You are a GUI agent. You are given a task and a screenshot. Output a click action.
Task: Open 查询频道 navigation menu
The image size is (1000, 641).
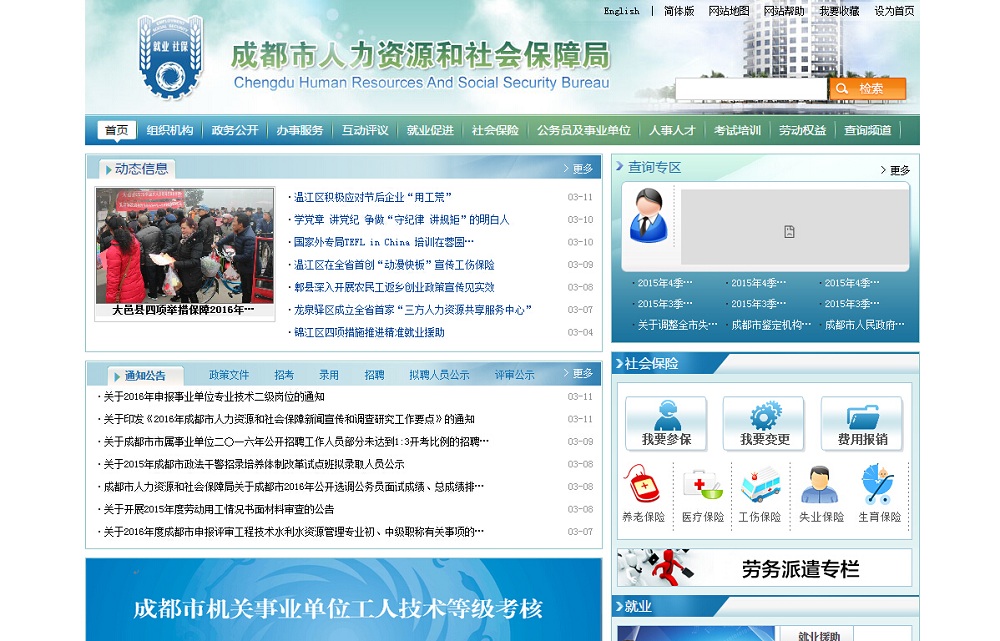tap(867, 130)
